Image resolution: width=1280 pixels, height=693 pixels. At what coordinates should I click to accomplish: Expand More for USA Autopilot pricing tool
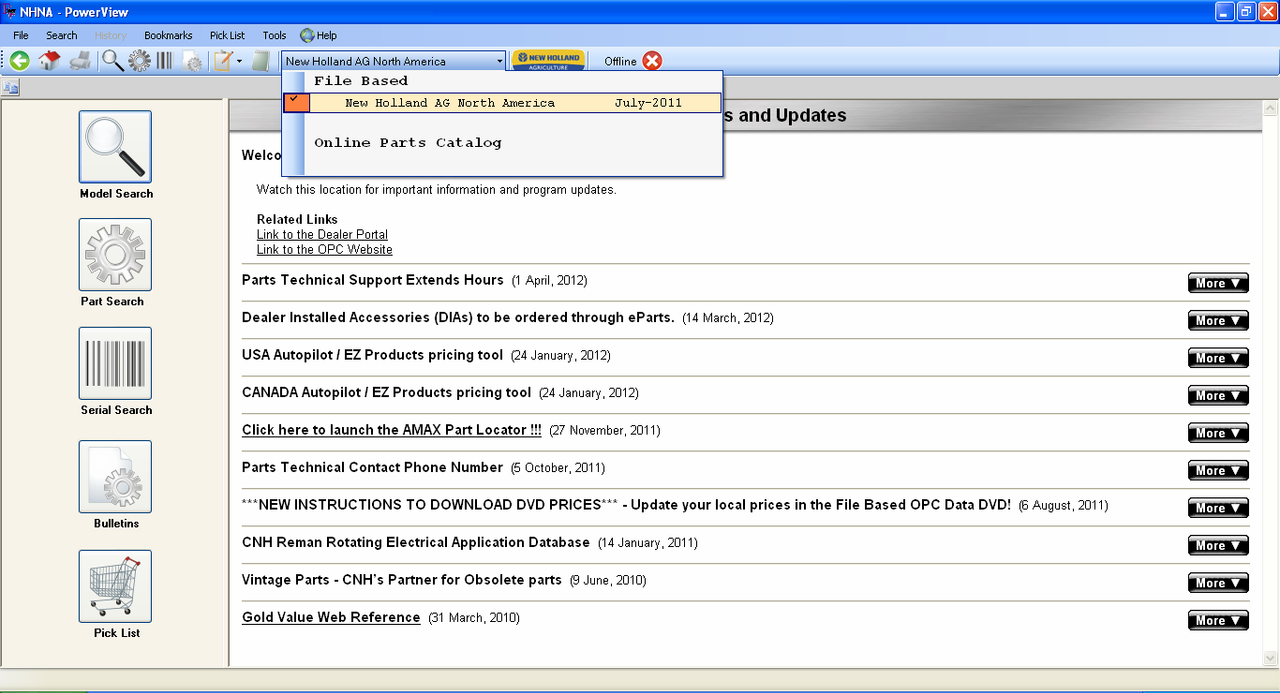point(1218,358)
